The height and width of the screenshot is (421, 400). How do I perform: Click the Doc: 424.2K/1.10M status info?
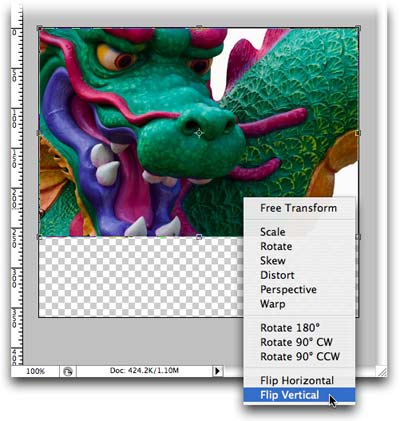click(144, 370)
